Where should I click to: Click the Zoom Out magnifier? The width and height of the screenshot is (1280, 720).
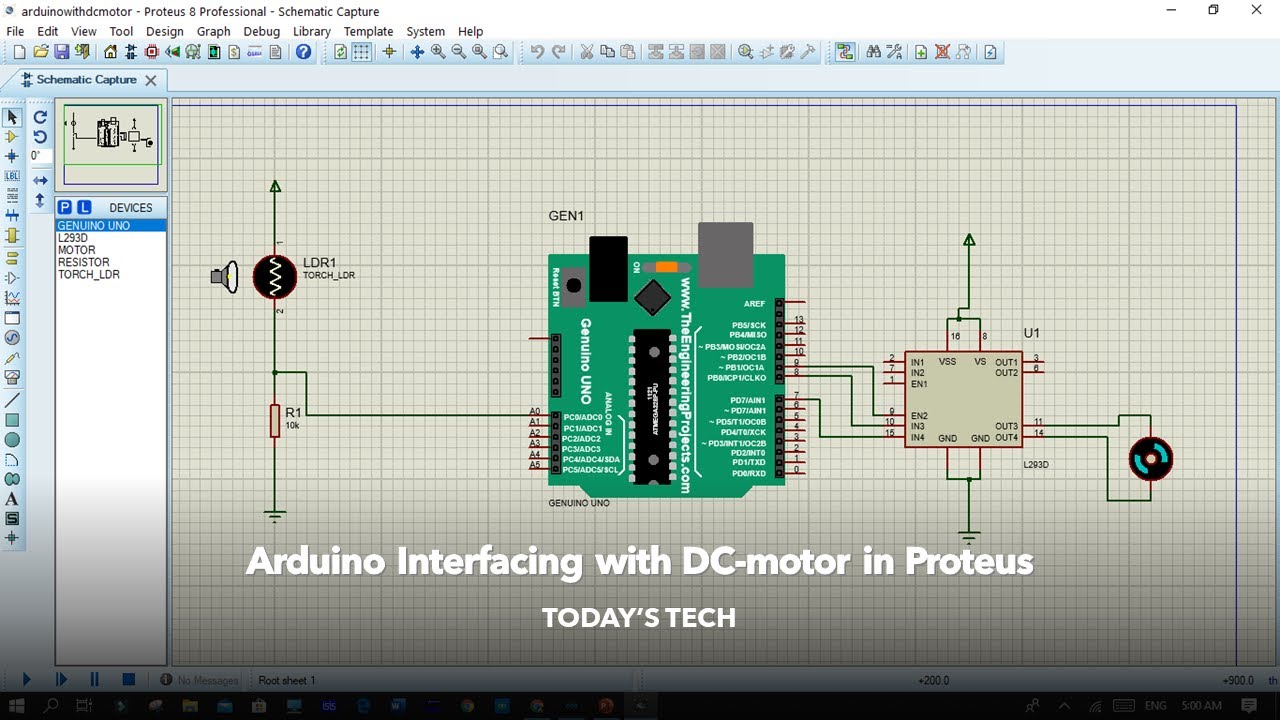pos(459,52)
